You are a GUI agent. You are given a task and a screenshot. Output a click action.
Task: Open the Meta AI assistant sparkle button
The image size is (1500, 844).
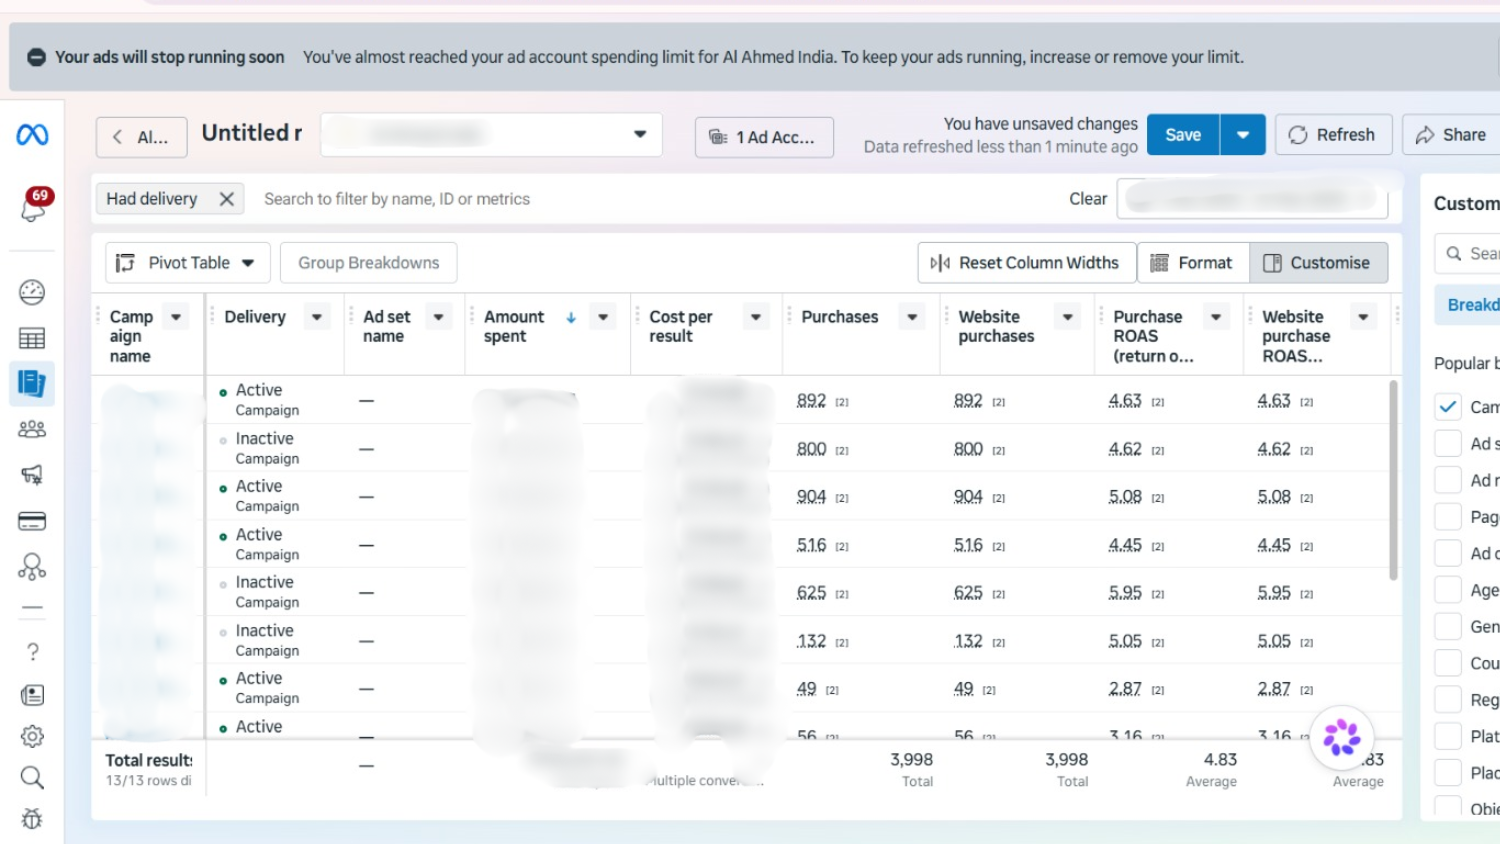(1341, 738)
